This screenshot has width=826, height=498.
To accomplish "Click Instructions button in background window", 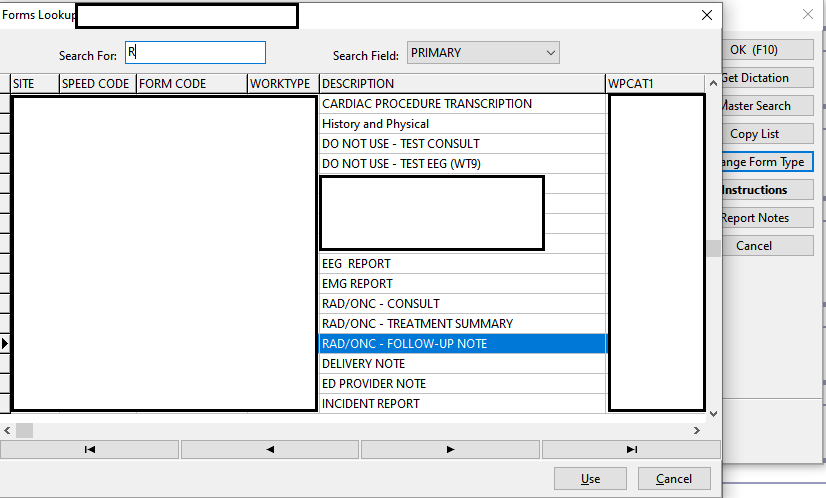I will 768,190.
